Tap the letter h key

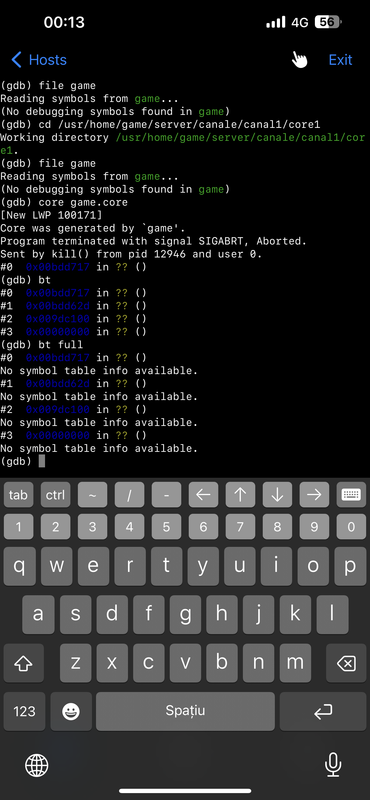tap(222, 614)
